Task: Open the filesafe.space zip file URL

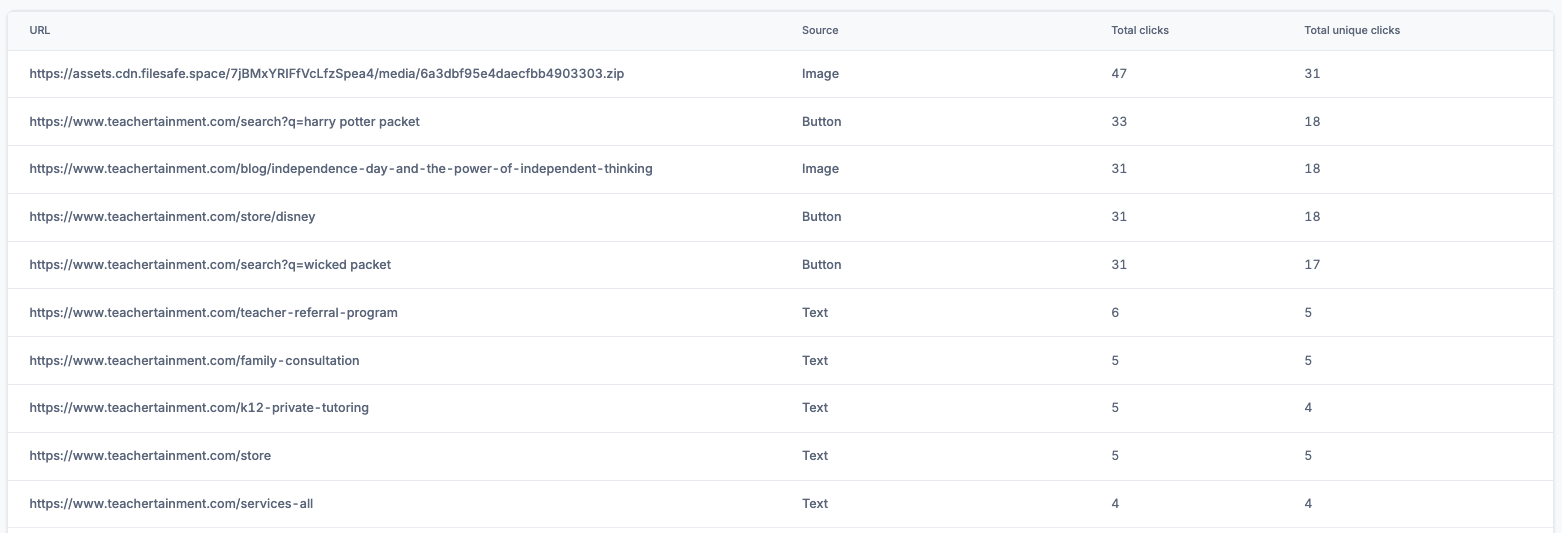Action: coord(327,74)
